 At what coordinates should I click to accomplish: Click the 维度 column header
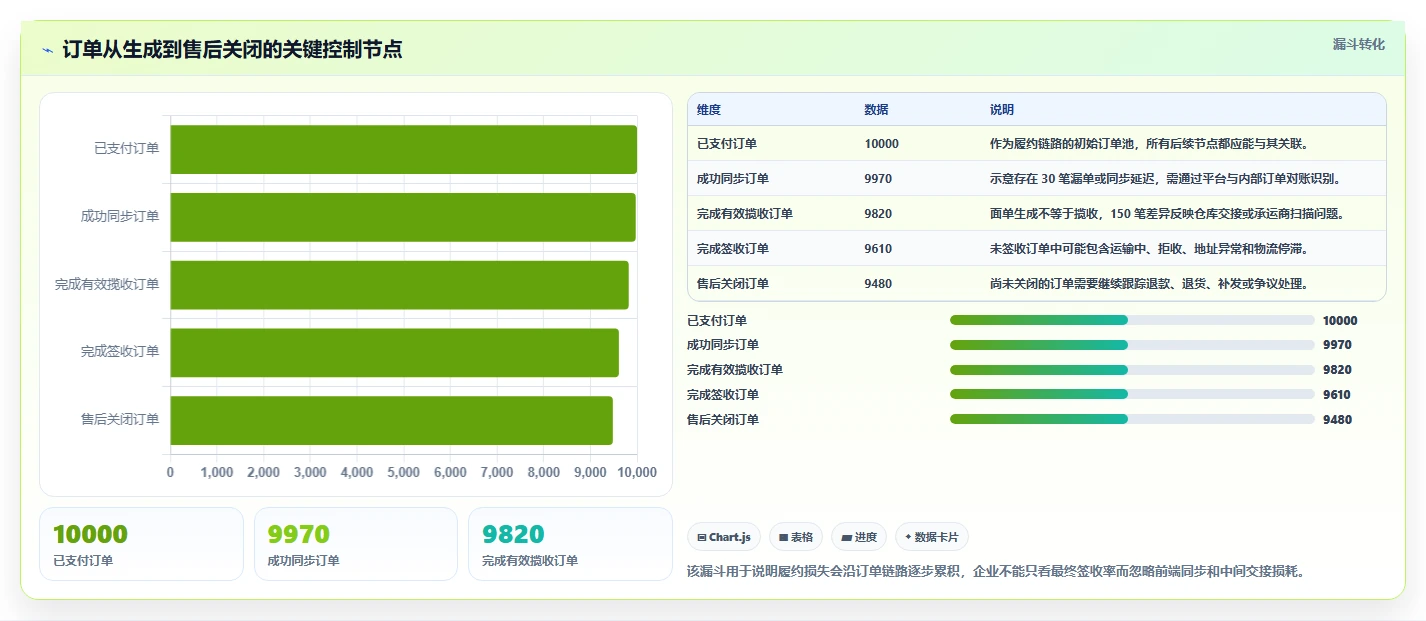click(x=709, y=110)
